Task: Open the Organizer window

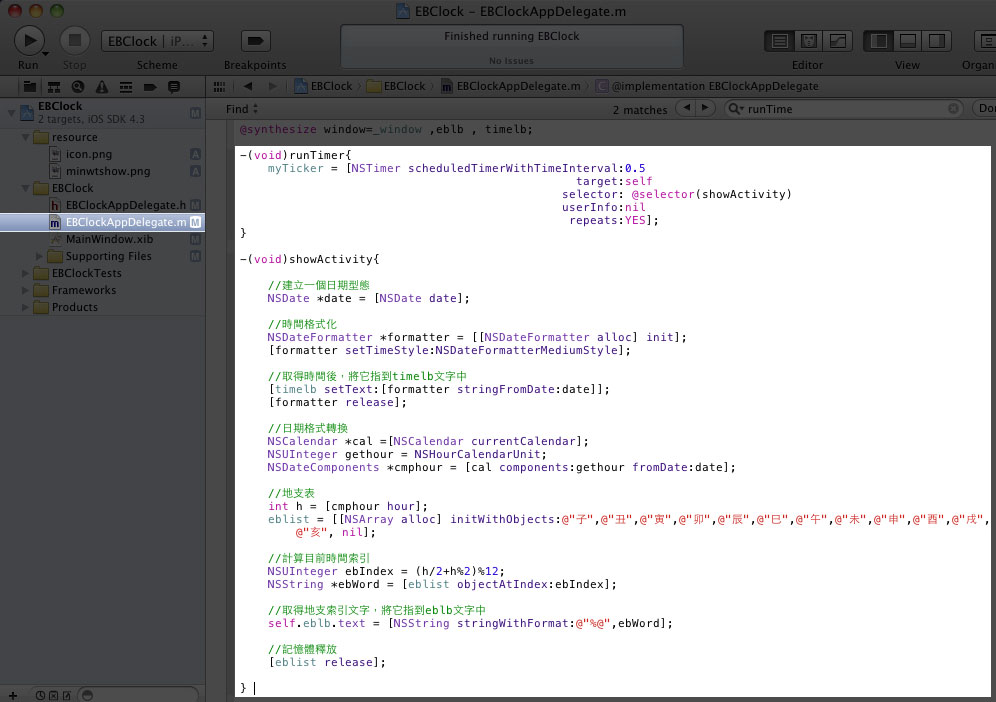Action: (986, 41)
